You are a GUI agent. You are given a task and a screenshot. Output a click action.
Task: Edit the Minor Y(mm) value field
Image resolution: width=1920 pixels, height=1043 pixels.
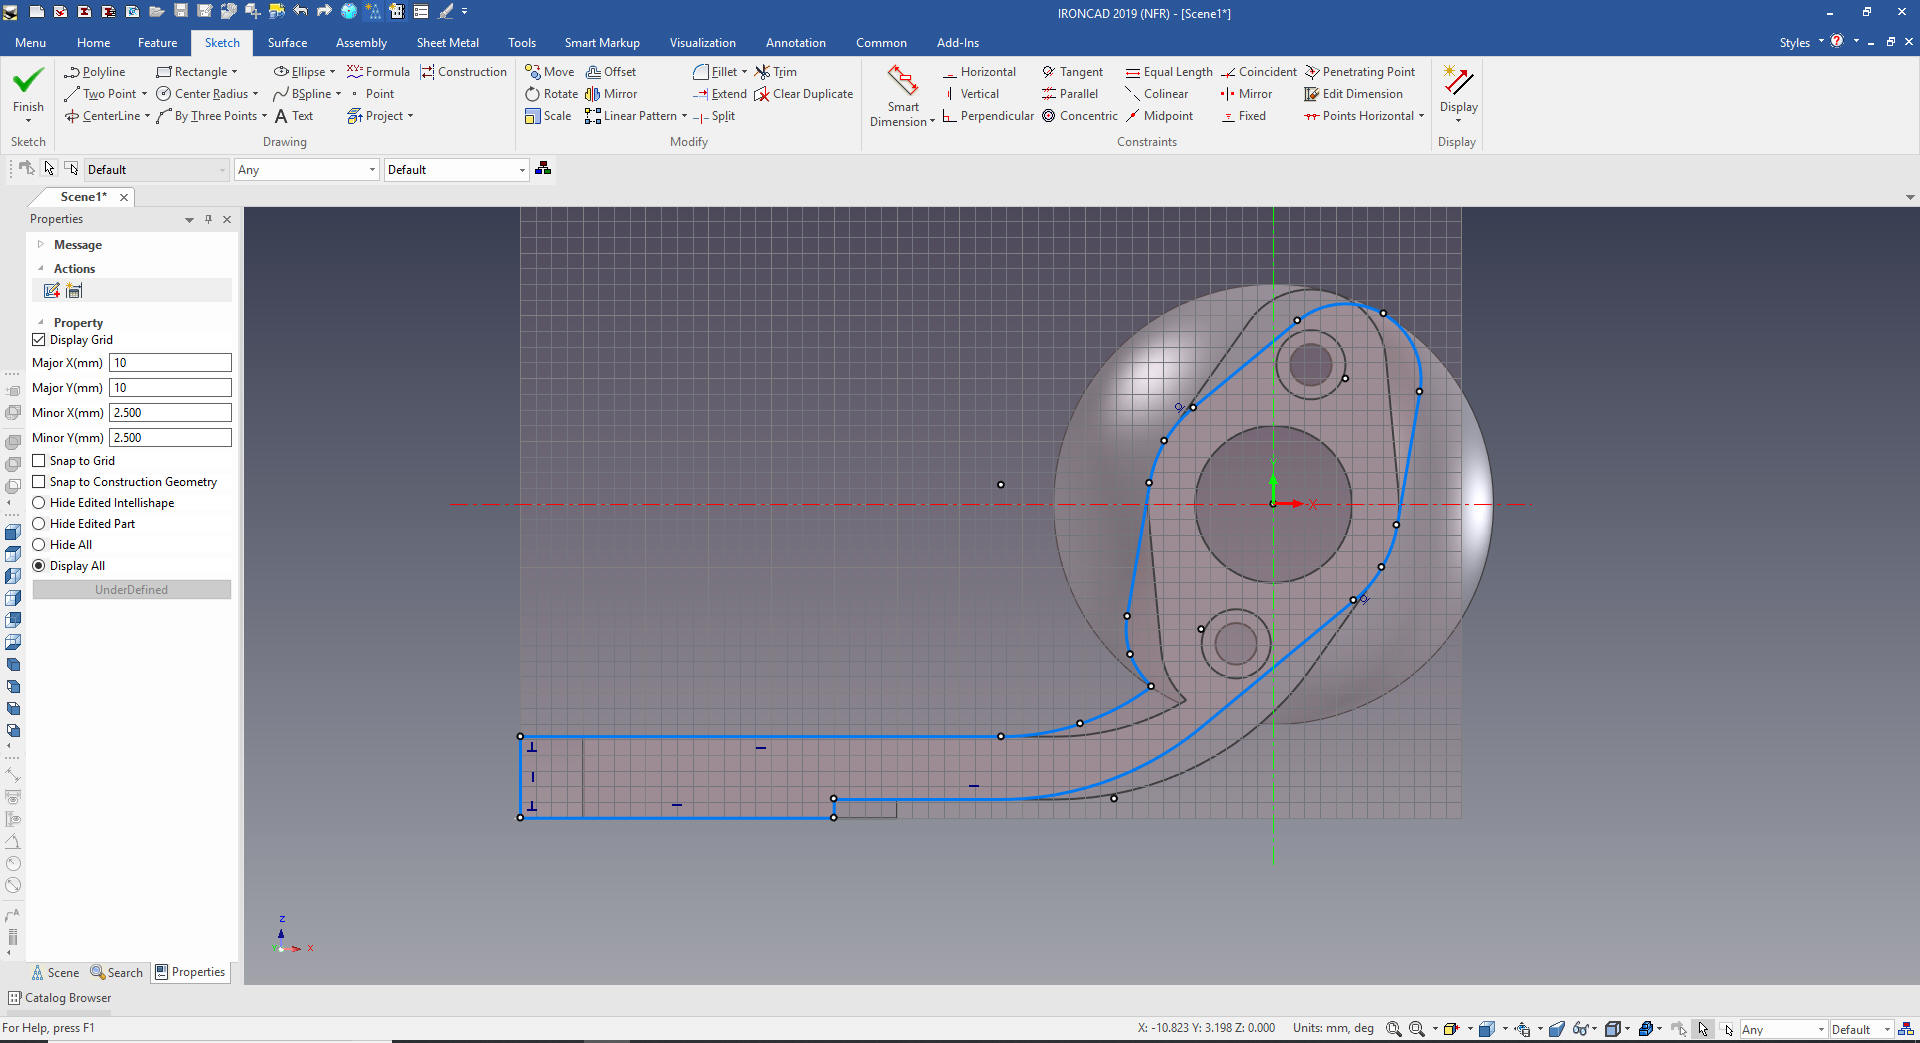point(170,438)
